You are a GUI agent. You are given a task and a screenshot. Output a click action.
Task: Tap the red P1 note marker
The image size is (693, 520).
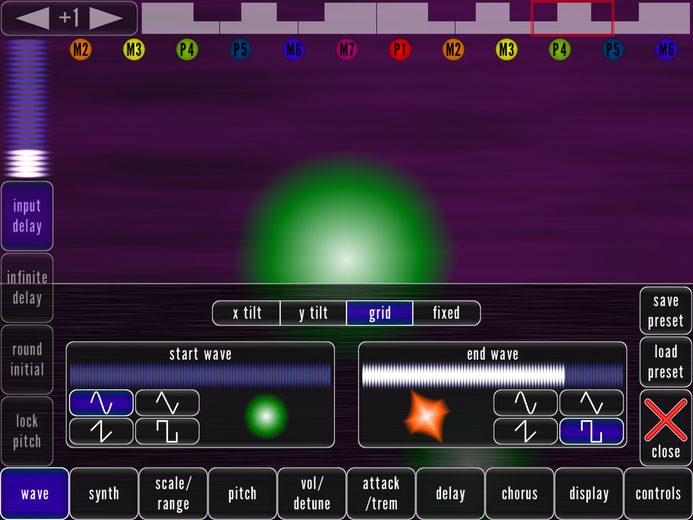tap(400, 49)
